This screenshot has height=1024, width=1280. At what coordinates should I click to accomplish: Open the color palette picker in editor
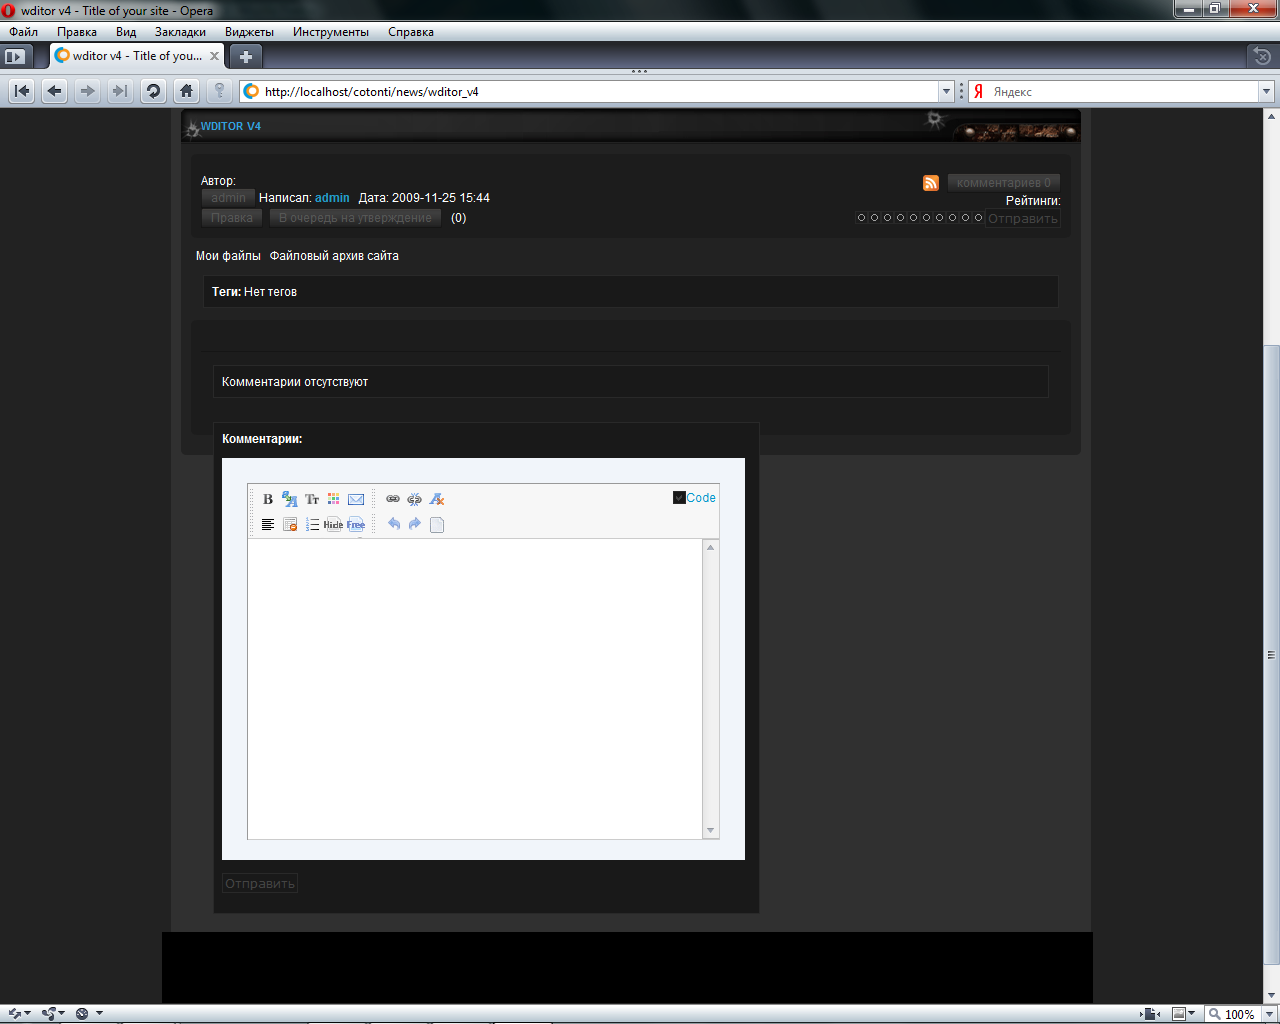pyautogui.click(x=334, y=499)
